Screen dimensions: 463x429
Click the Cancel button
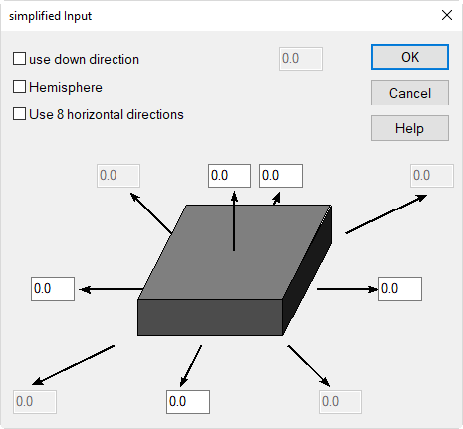tap(410, 93)
